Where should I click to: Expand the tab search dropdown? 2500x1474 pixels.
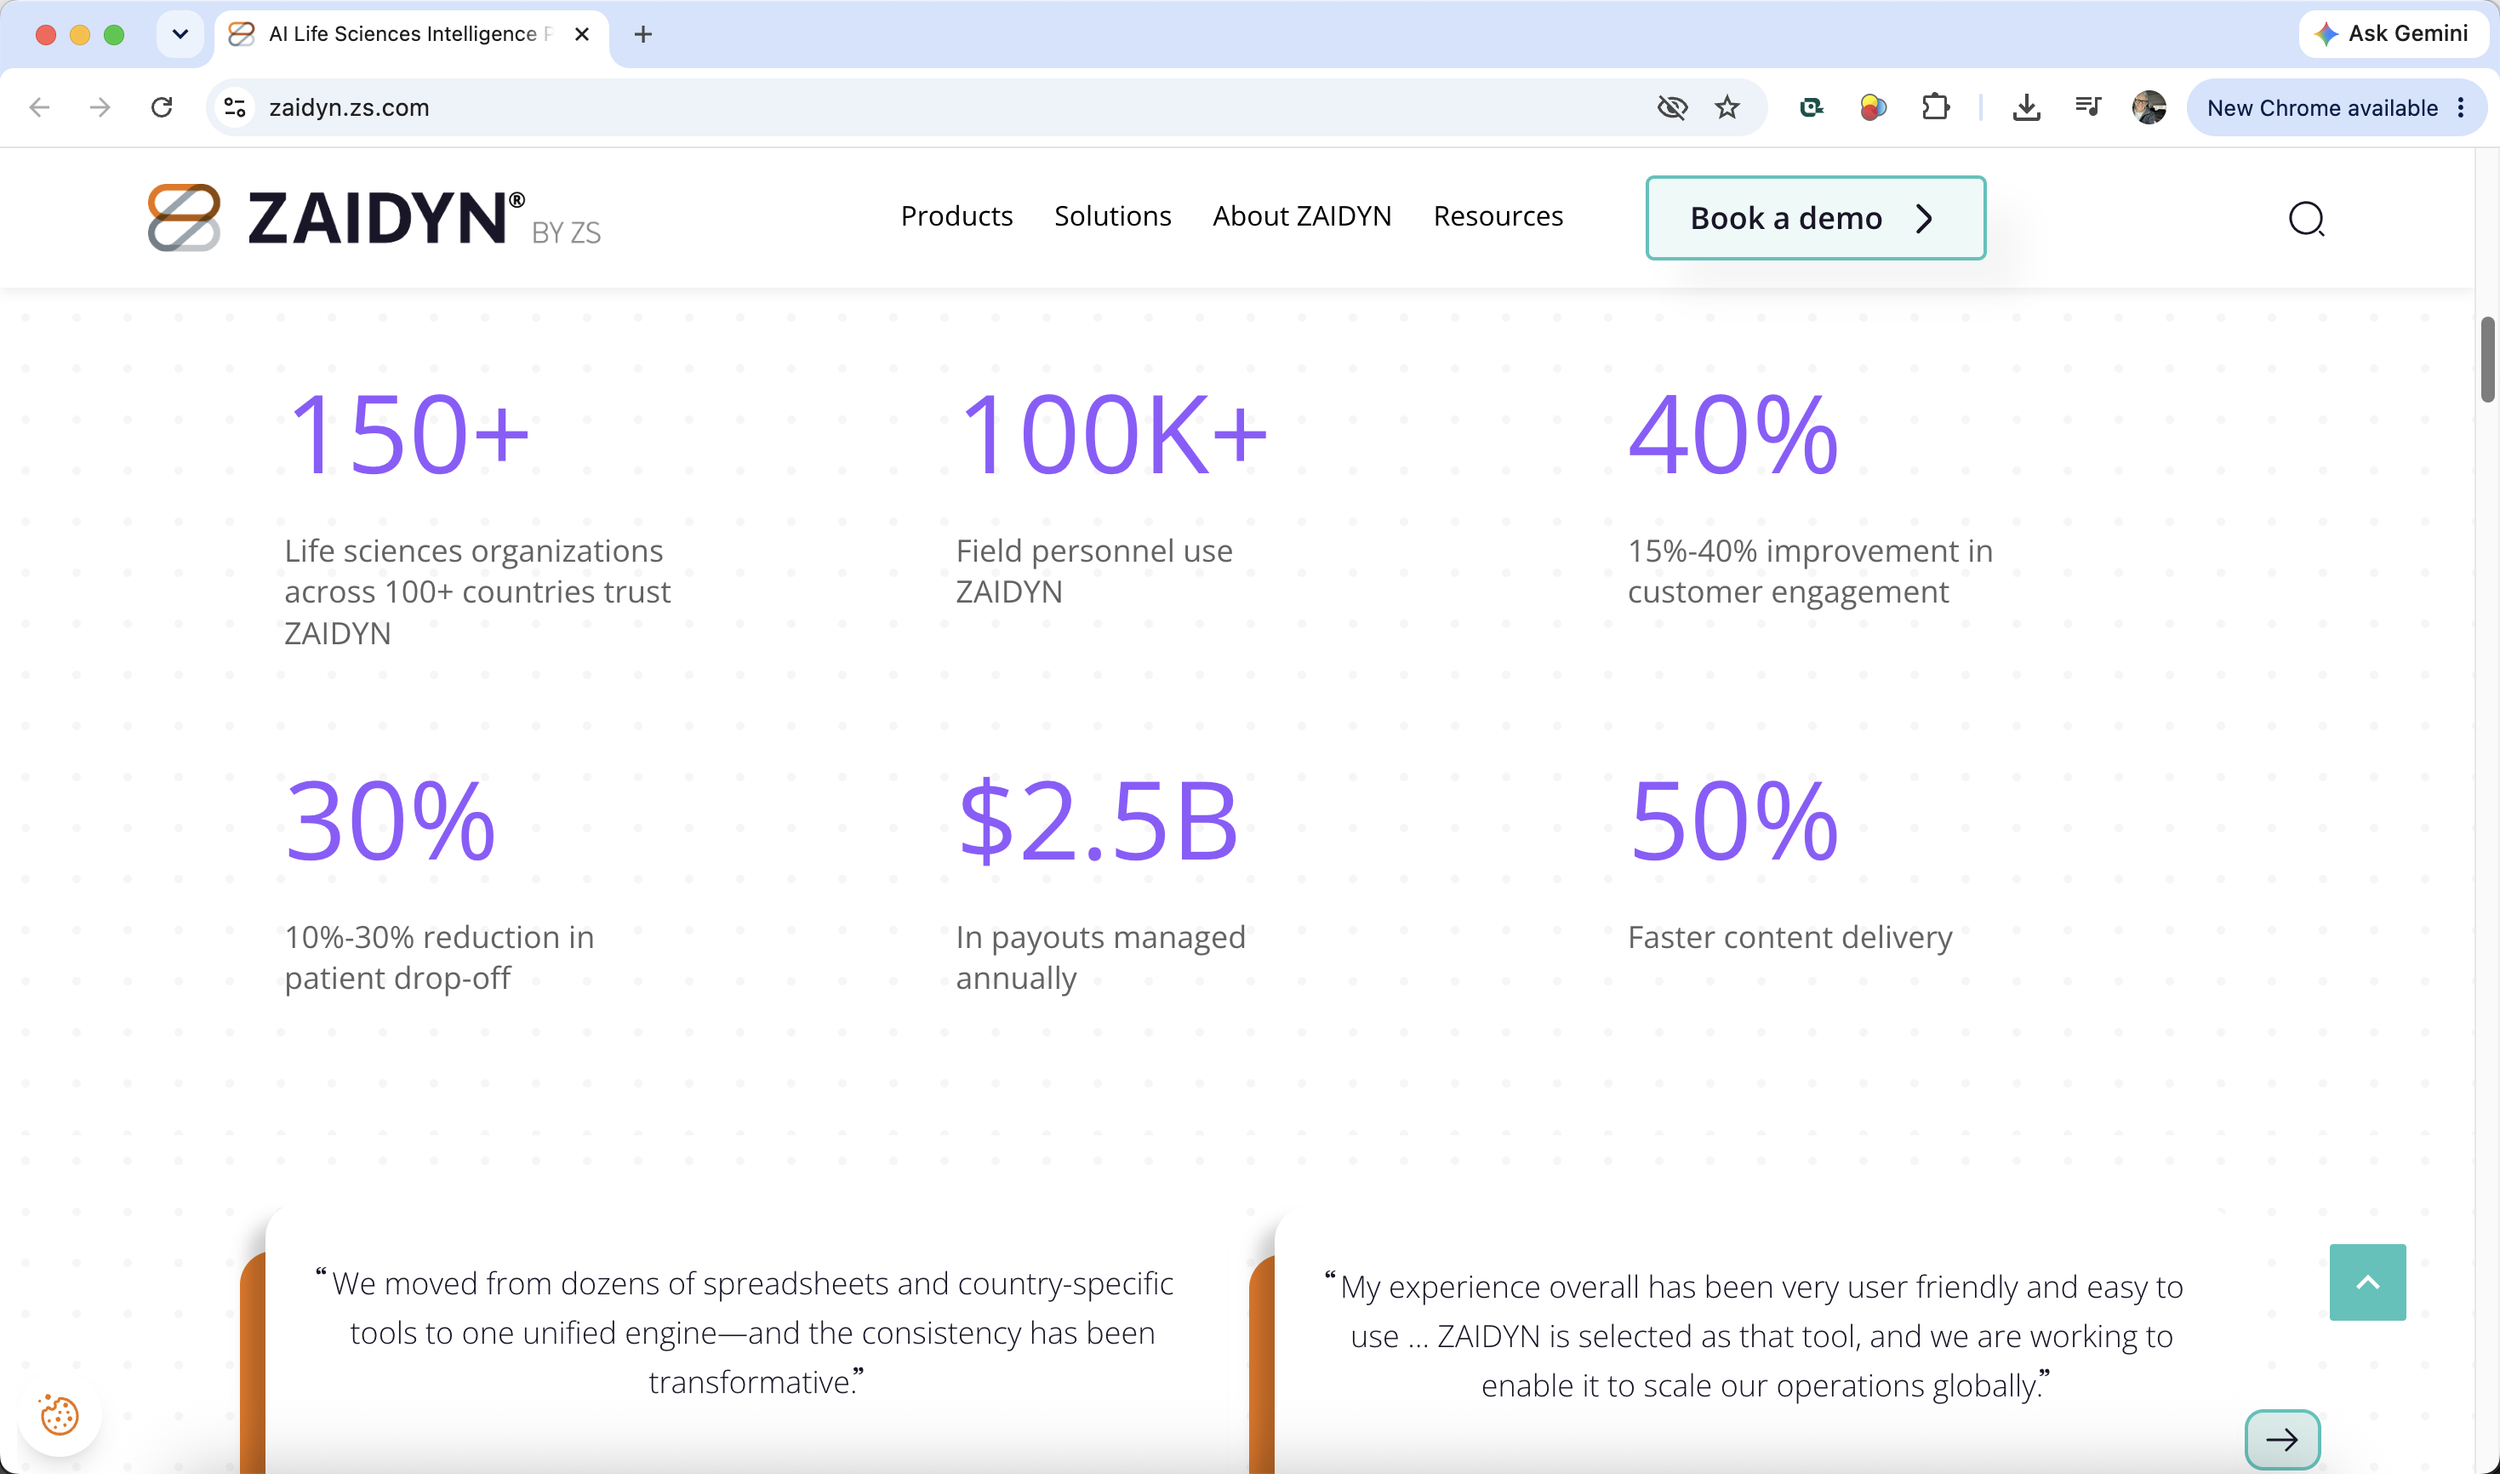click(x=180, y=34)
